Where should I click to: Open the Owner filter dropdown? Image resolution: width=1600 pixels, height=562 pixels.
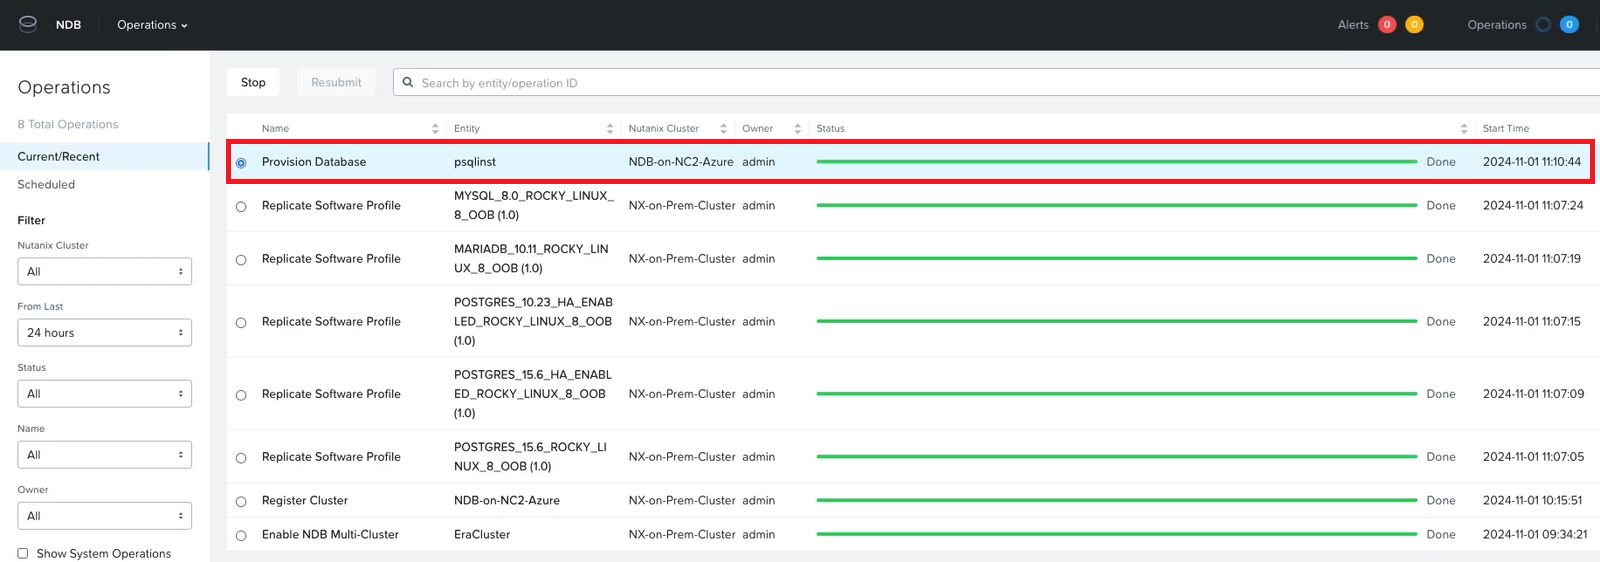[x=104, y=515]
